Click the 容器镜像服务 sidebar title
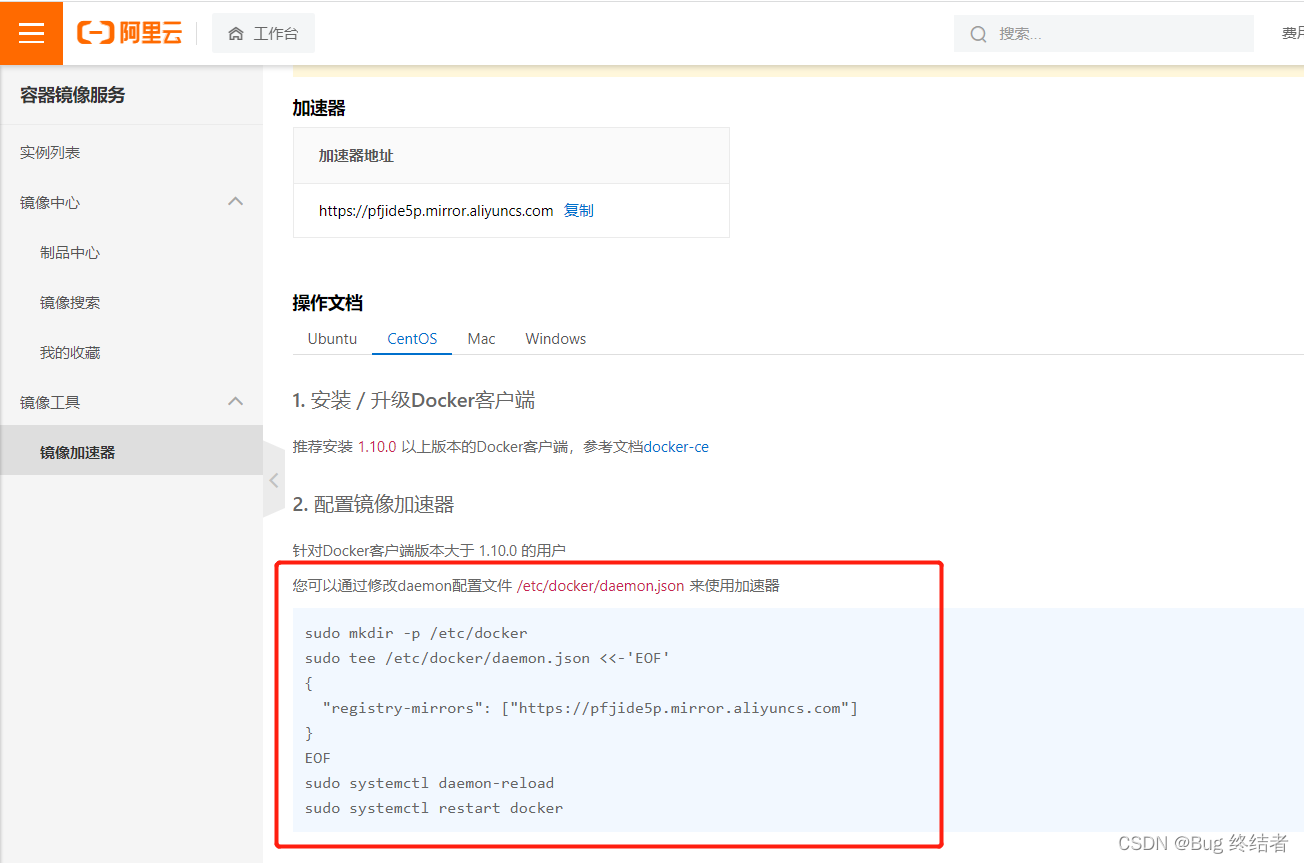The image size is (1304, 863). [73, 95]
